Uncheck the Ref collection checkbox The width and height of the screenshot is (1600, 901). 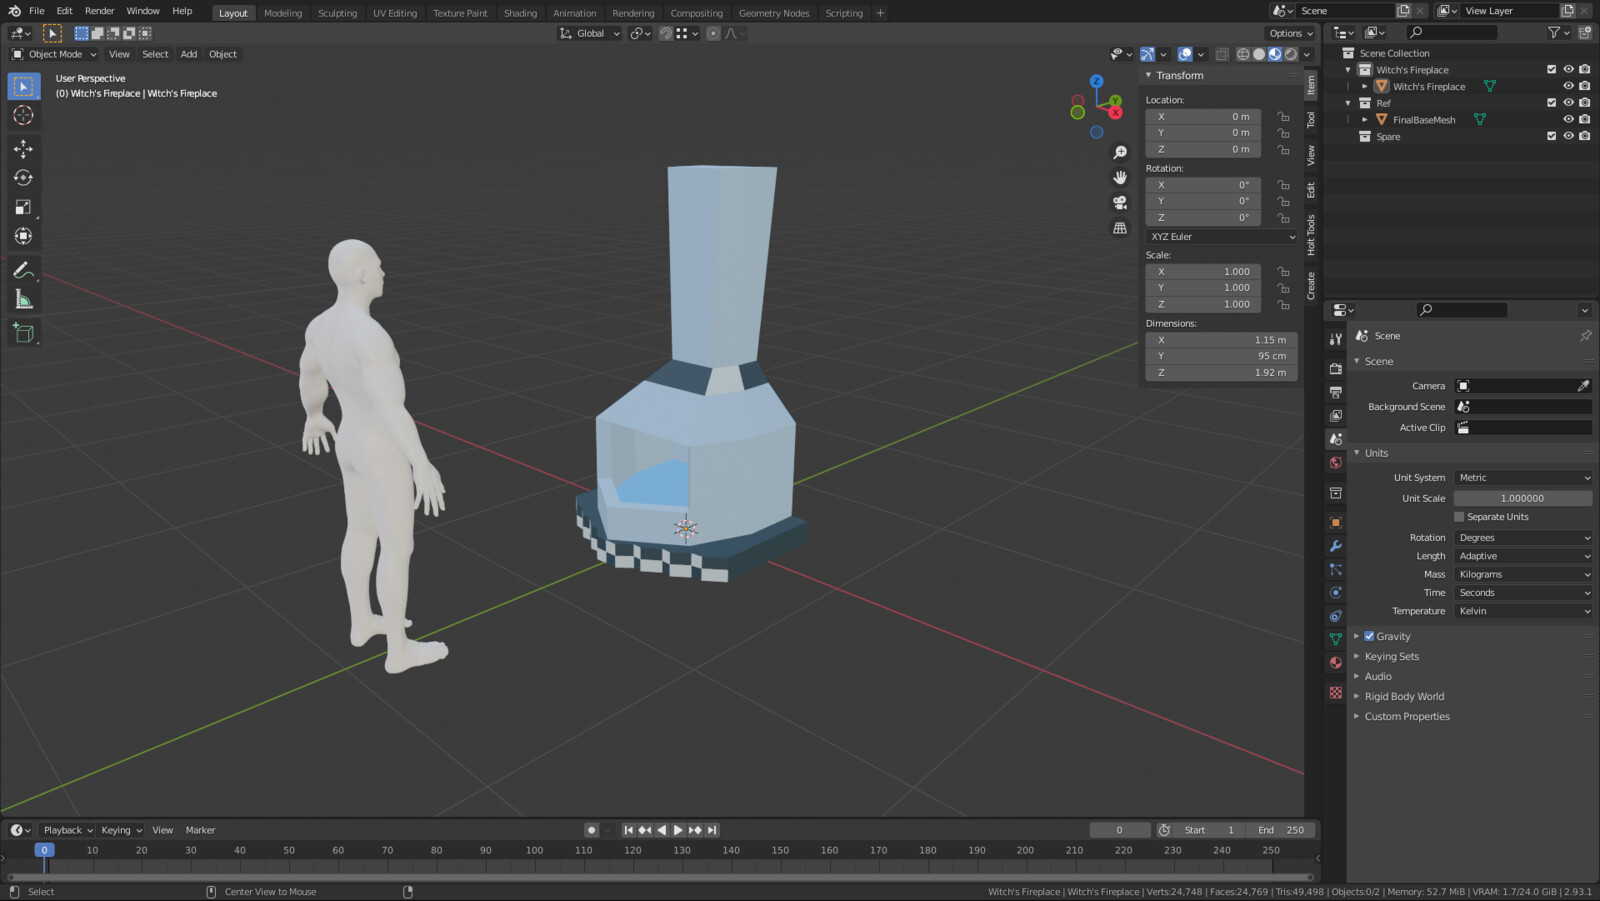pyautogui.click(x=1551, y=103)
